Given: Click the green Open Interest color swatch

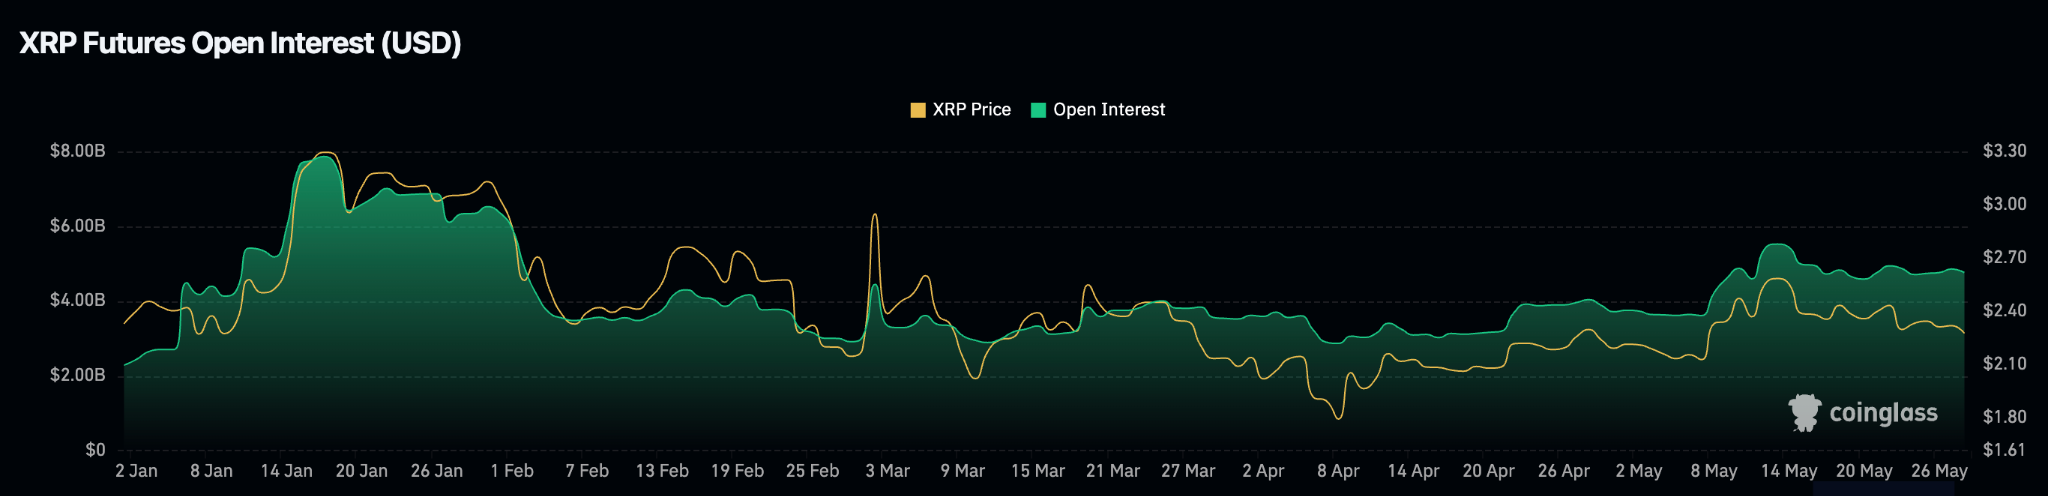Looking at the screenshot, I should pyautogui.click(x=1038, y=110).
